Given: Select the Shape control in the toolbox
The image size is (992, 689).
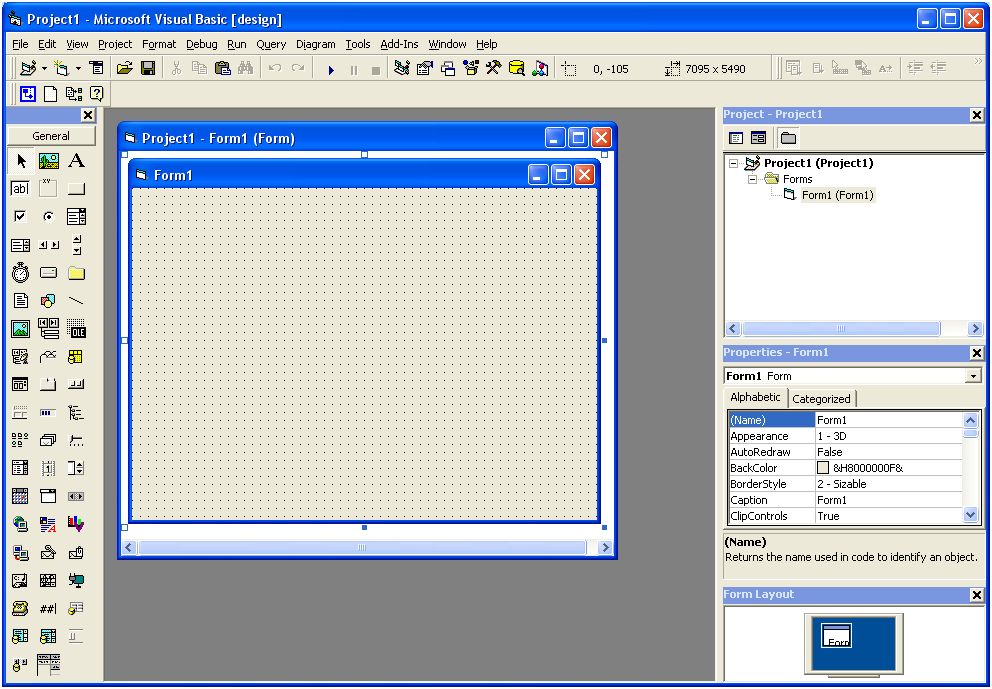Looking at the screenshot, I should (x=49, y=301).
